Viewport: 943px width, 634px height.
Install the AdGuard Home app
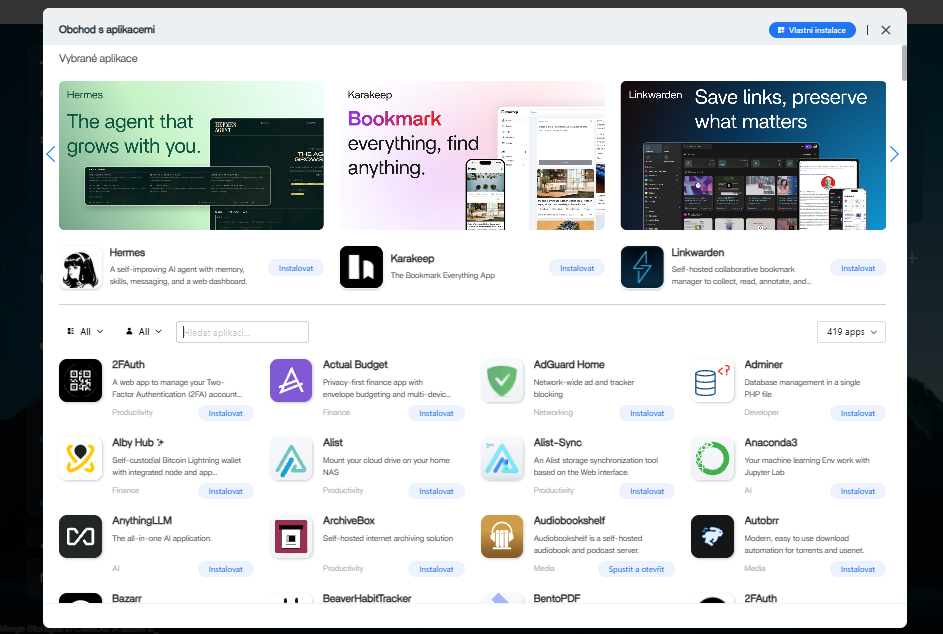[x=647, y=413]
